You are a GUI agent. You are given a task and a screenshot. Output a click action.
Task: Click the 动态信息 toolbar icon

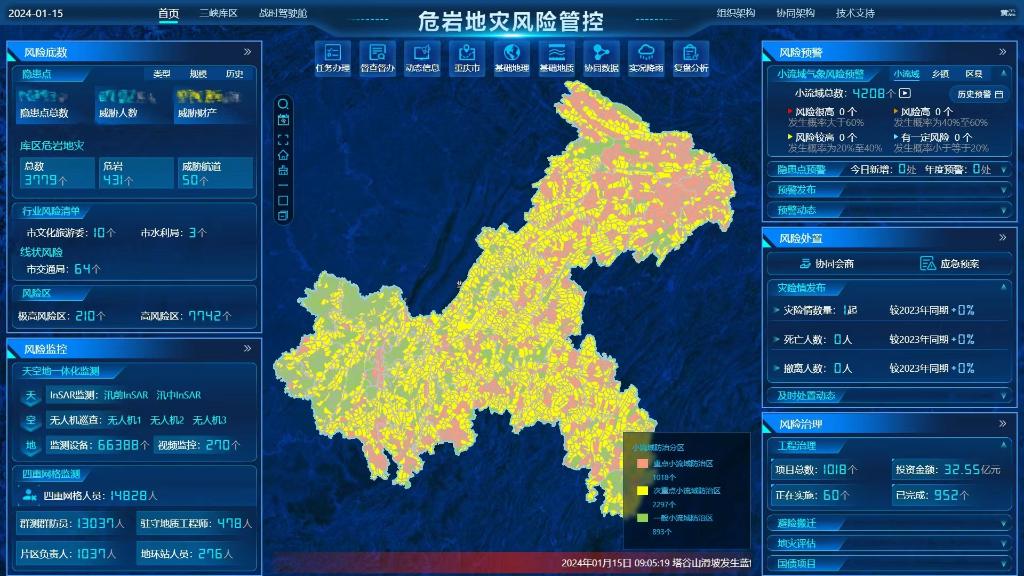(x=422, y=58)
